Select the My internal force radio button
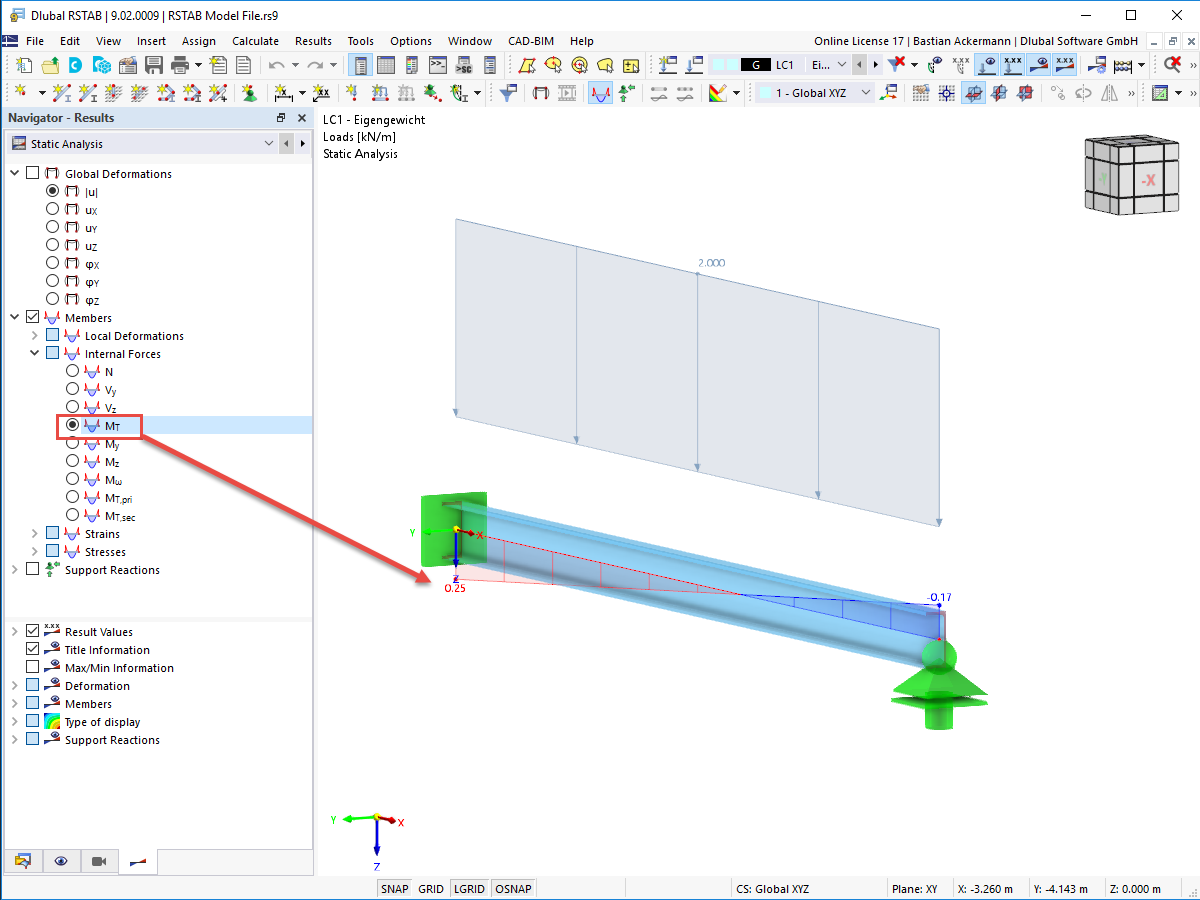 coord(72,445)
